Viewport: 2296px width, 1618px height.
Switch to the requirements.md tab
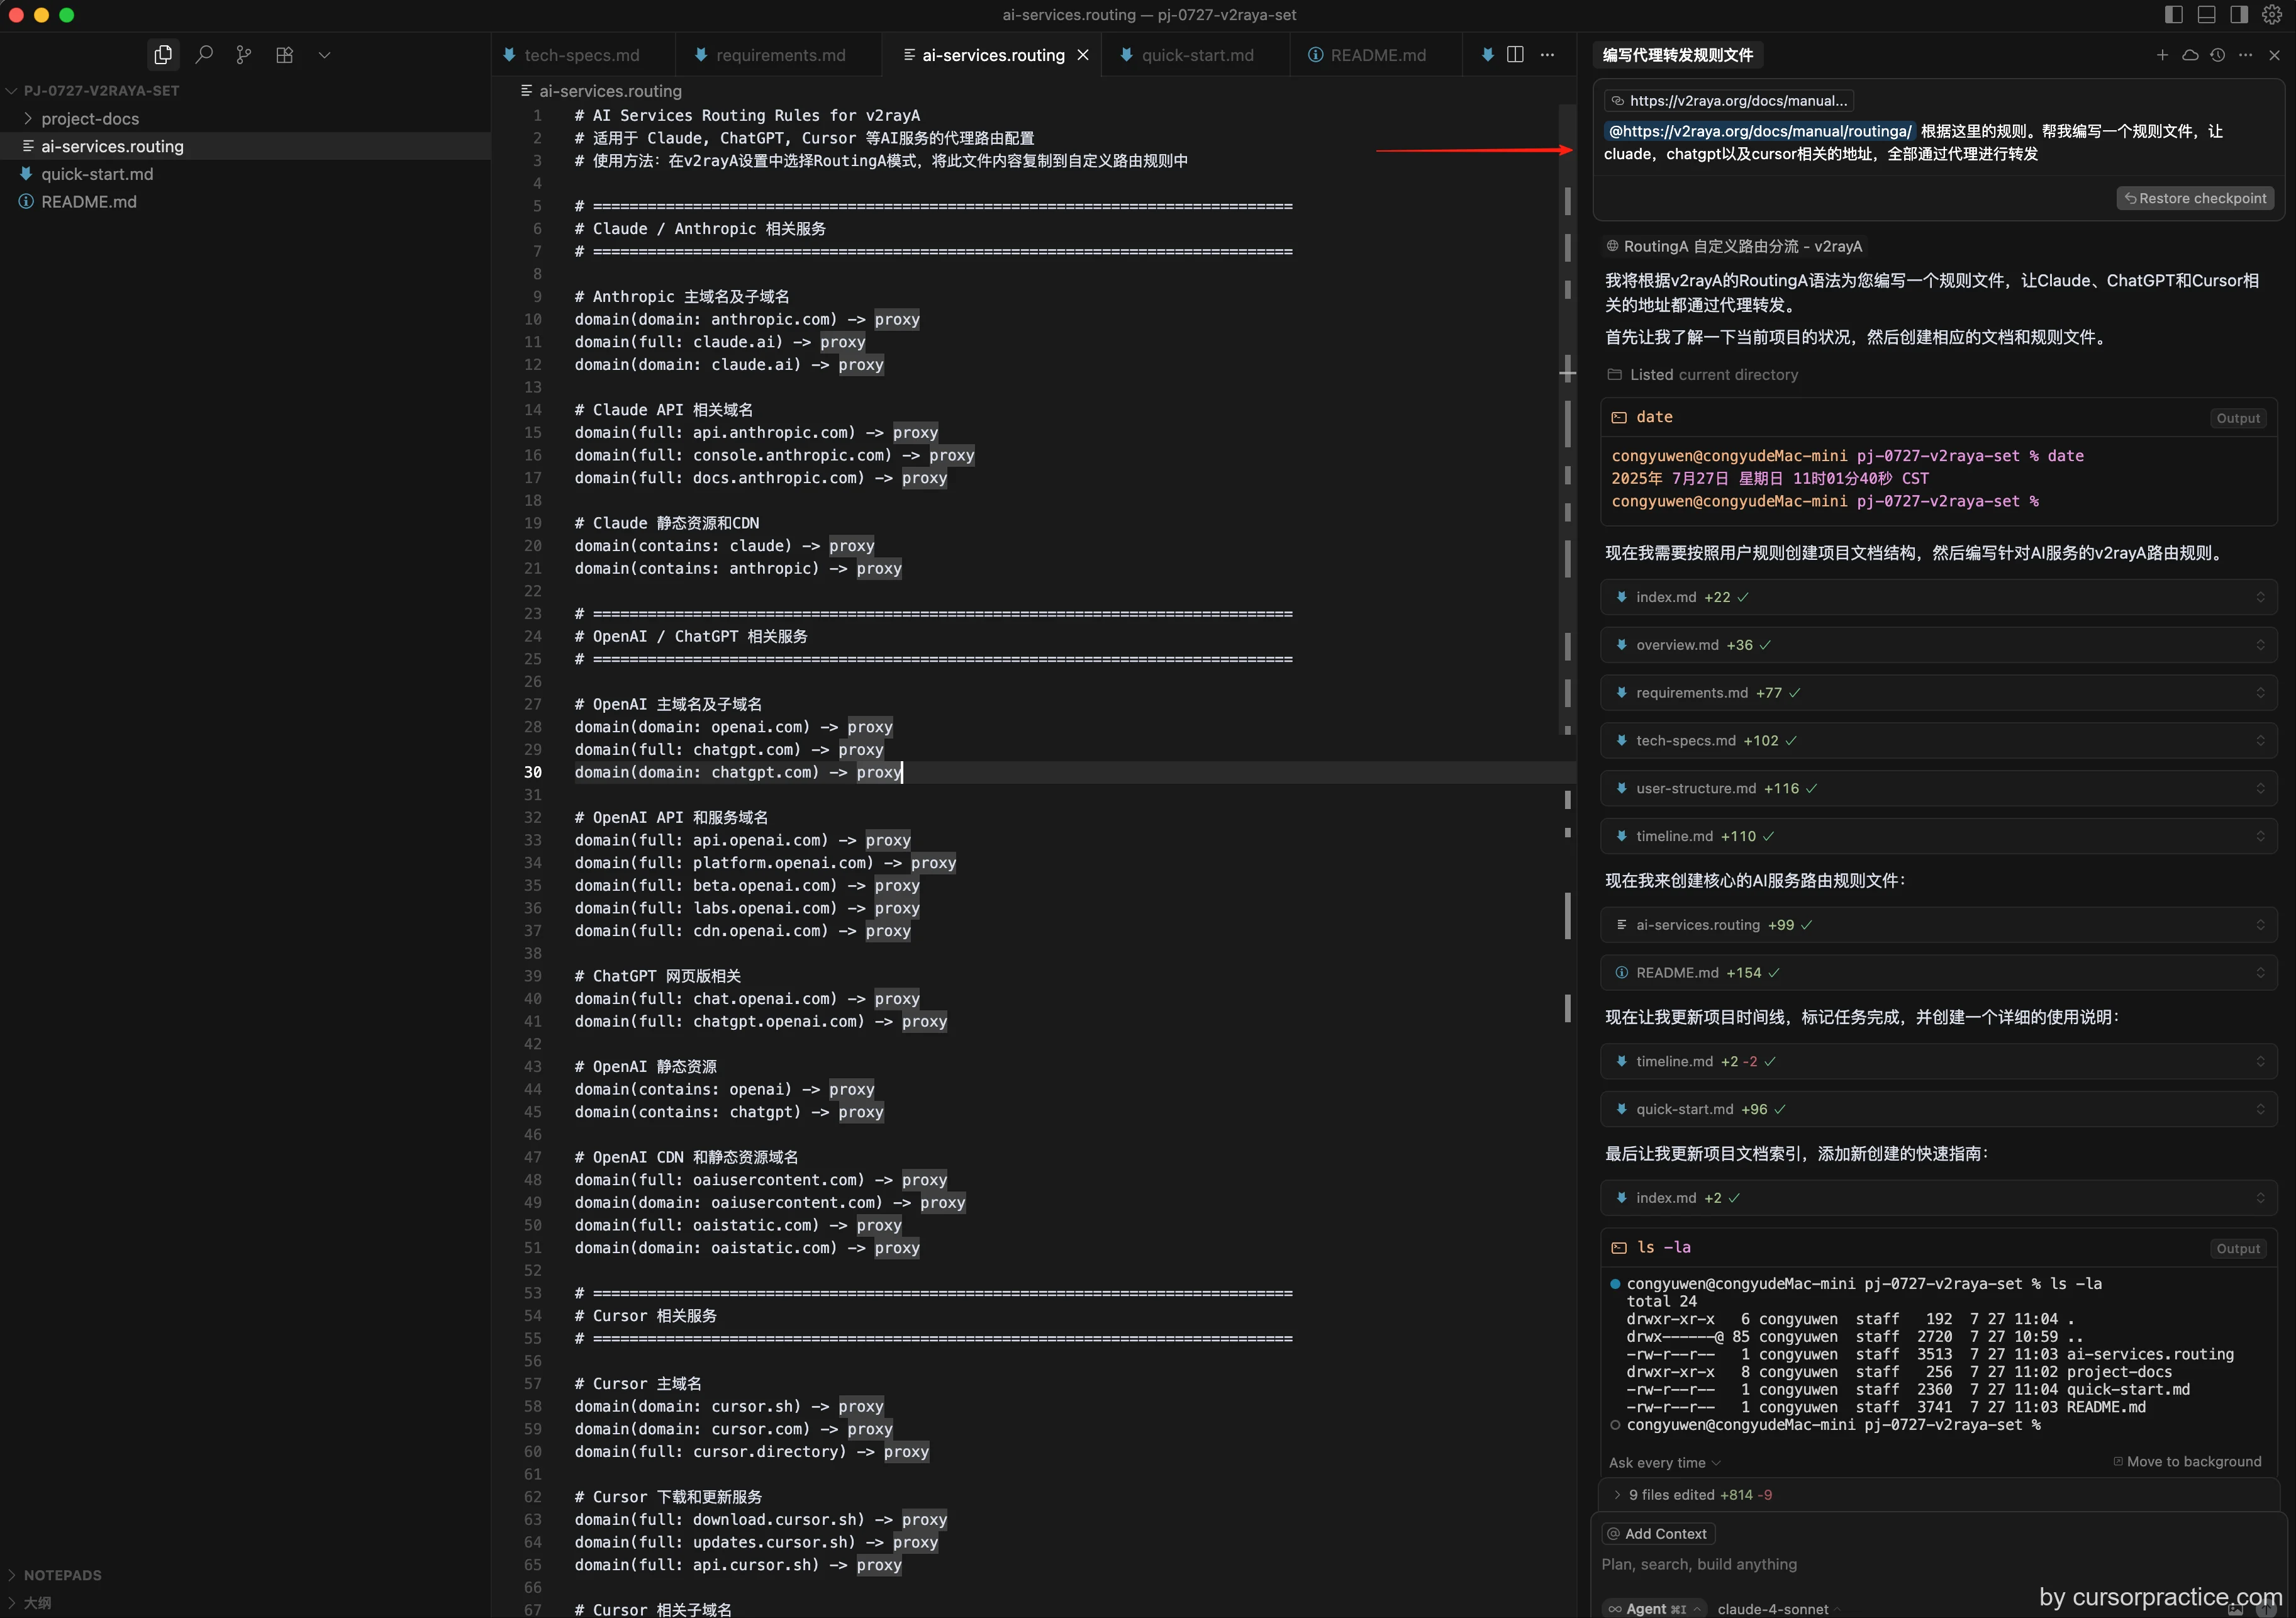(x=780, y=55)
